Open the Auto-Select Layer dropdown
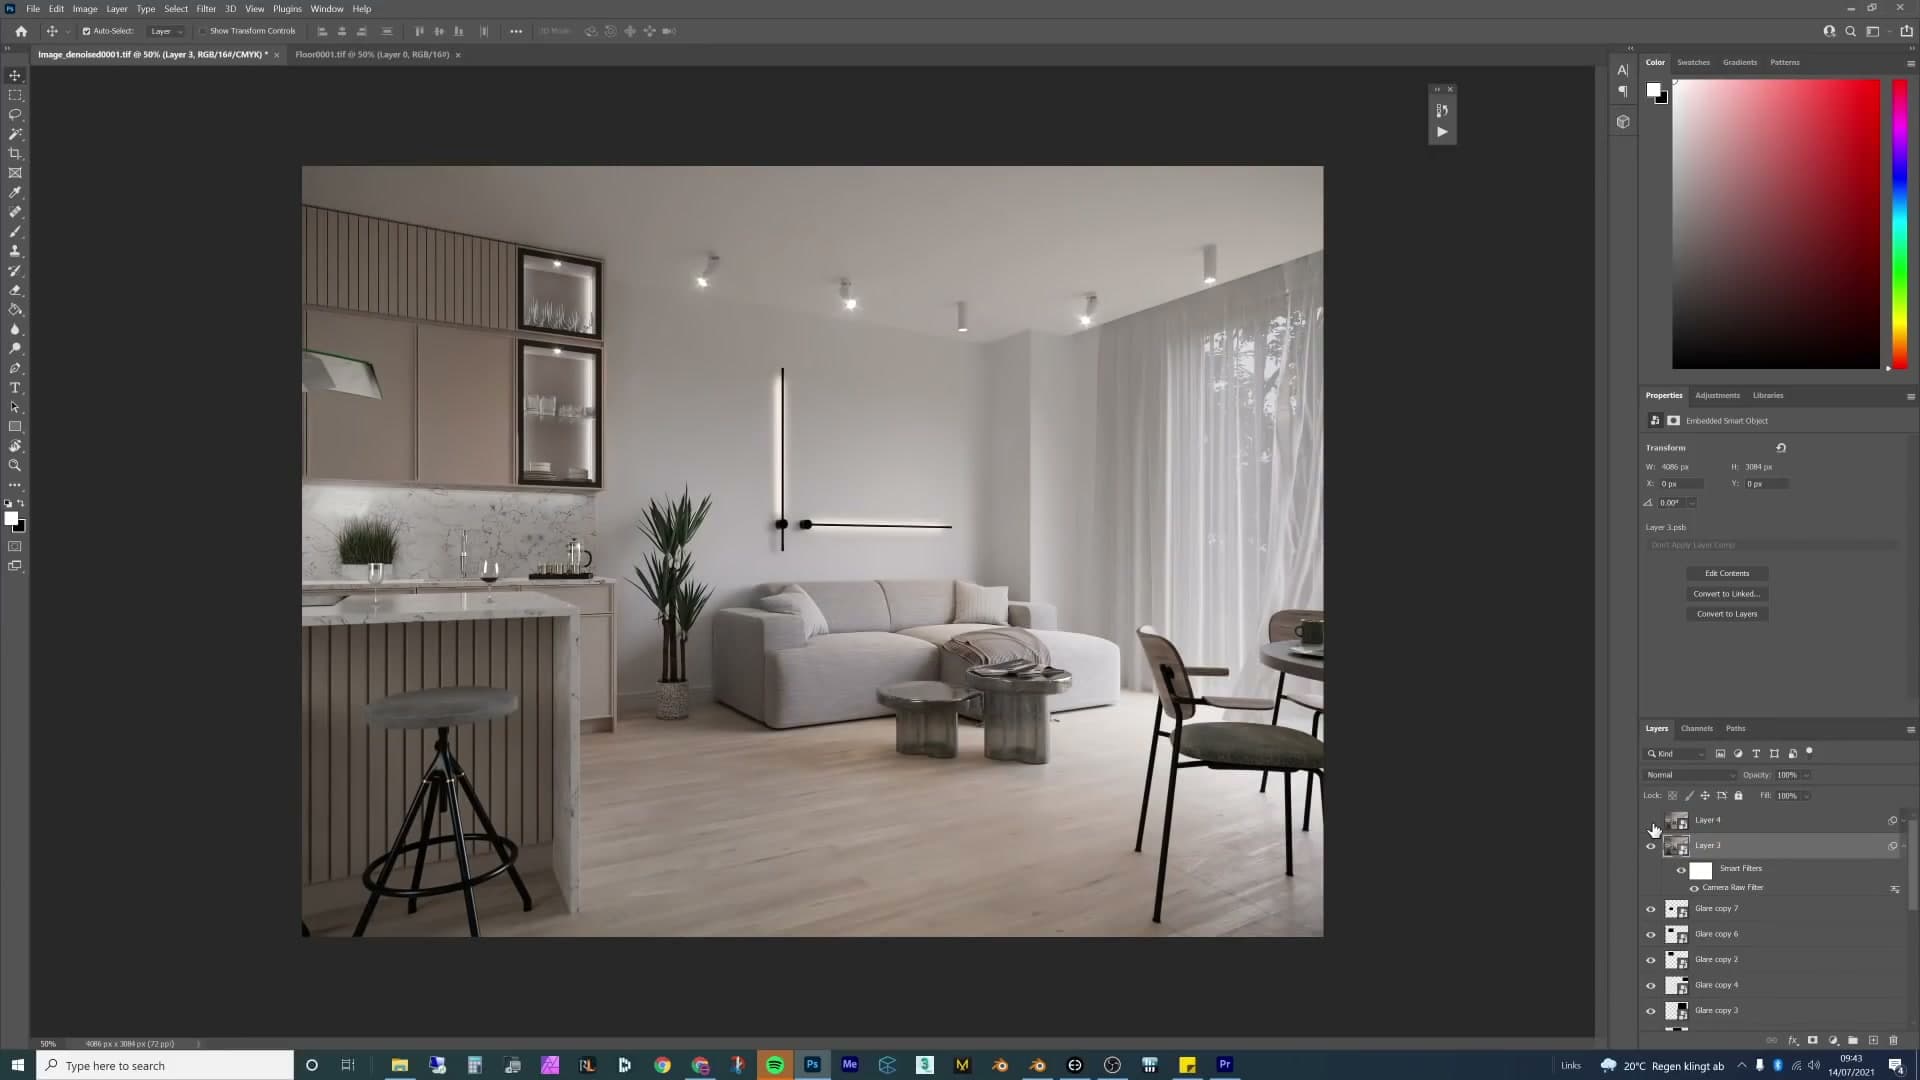Screen dimensions: 1920x1080 click(166, 31)
